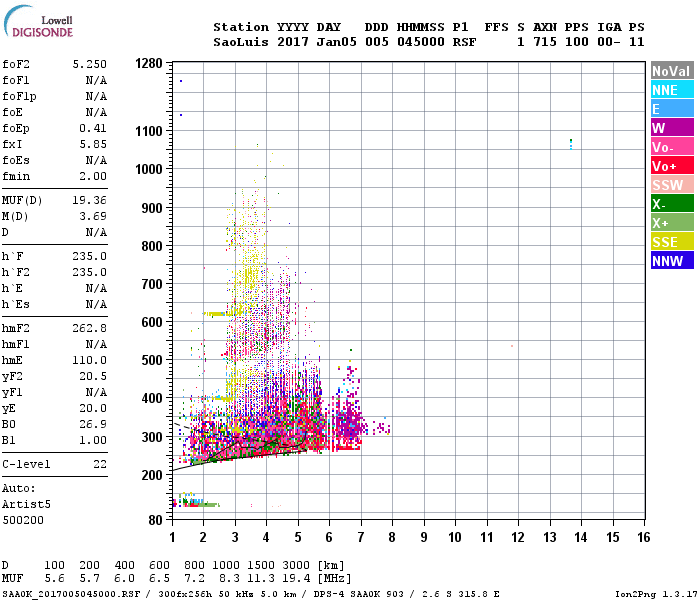Click the 16 MHz x-axis tick label
Viewport: 700px width, 600px height.
643,537
